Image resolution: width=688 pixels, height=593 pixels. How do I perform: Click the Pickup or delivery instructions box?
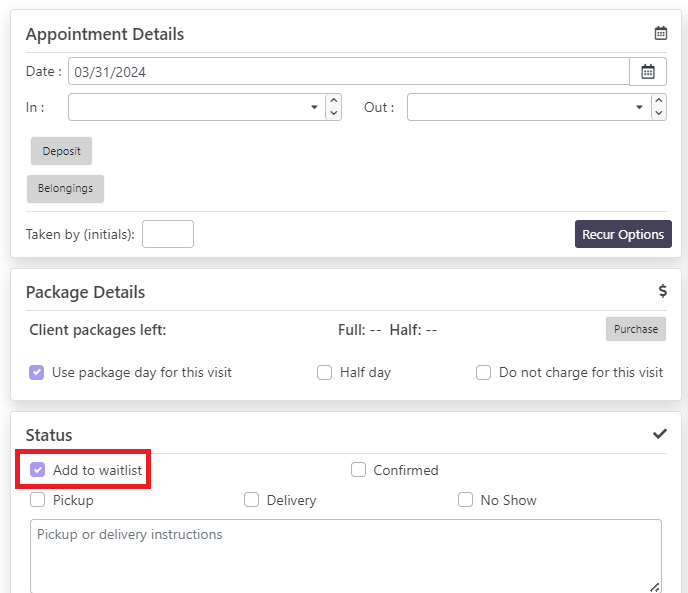(x=346, y=556)
